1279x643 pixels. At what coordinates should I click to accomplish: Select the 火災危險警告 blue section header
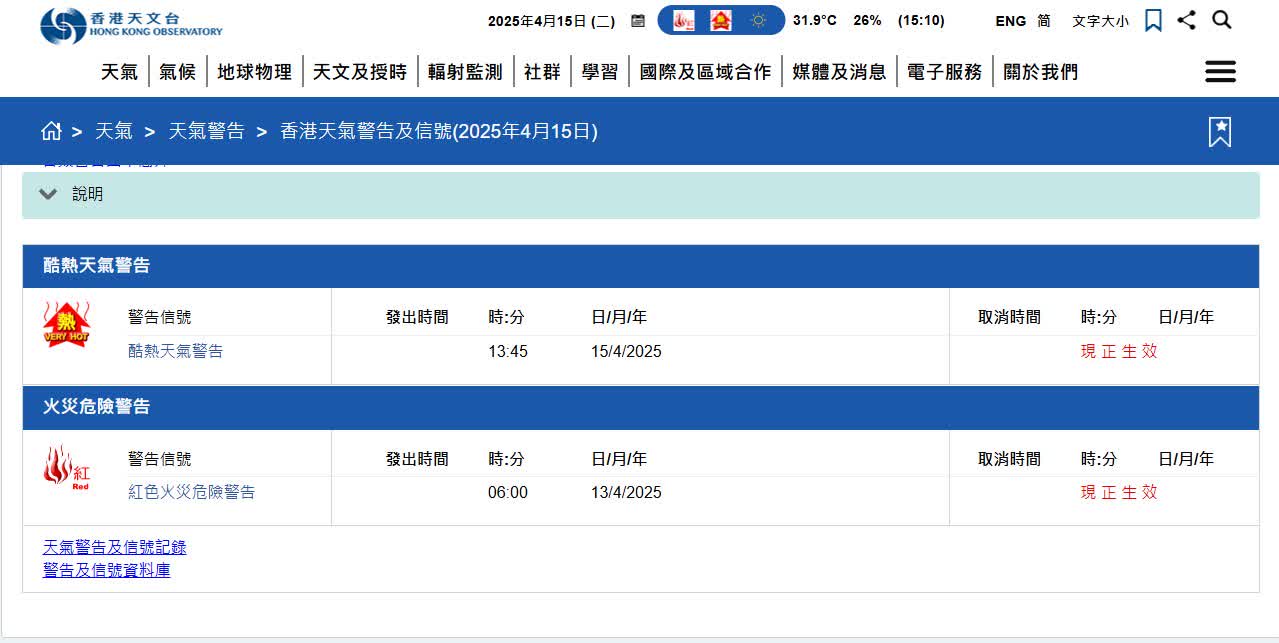pyautogui.click(x=640, y=407)
